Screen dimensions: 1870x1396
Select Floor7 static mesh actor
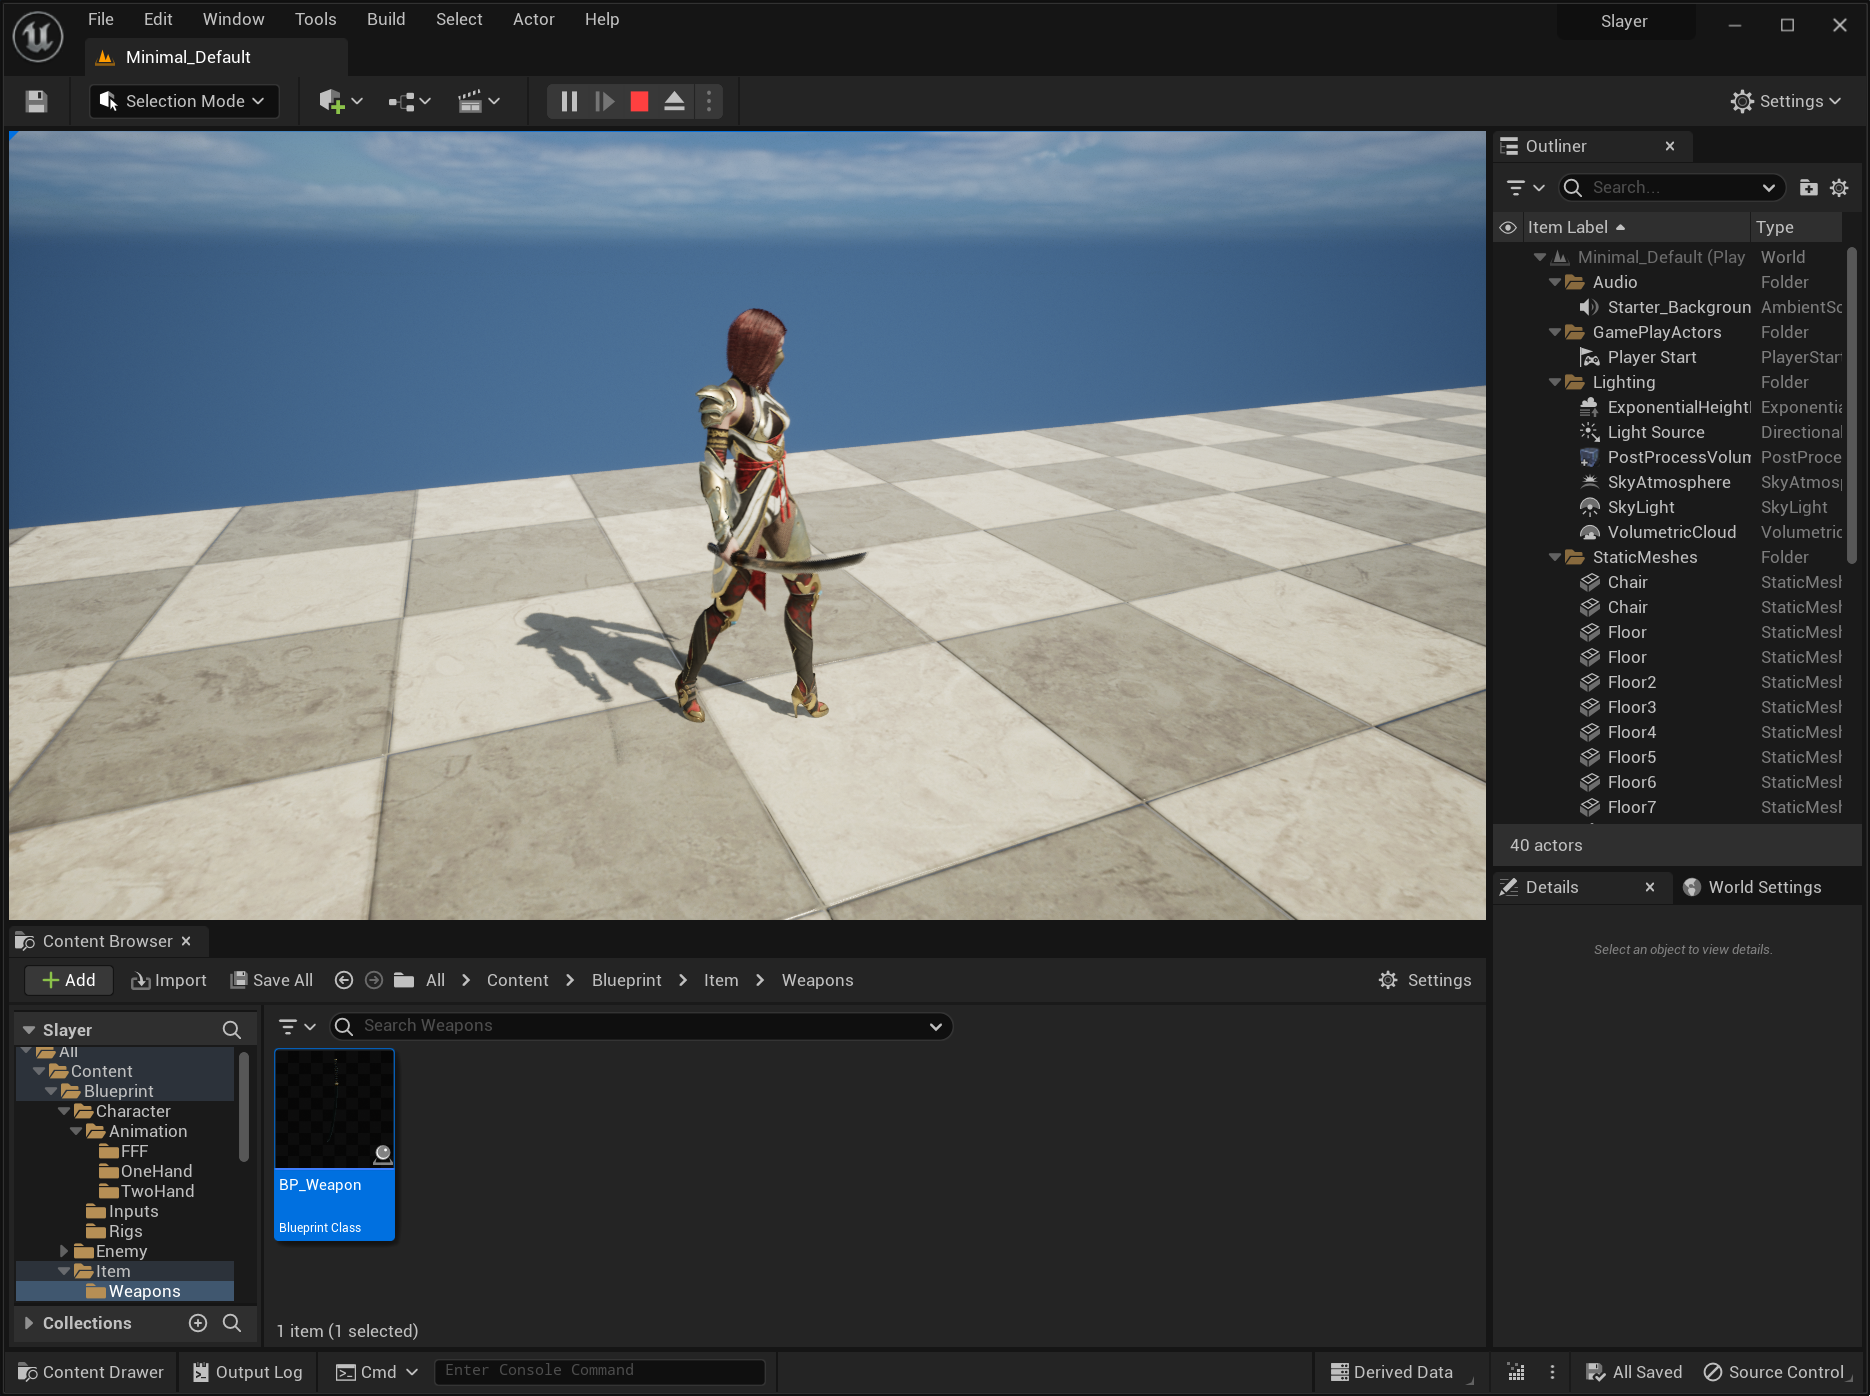point(1631,807)
